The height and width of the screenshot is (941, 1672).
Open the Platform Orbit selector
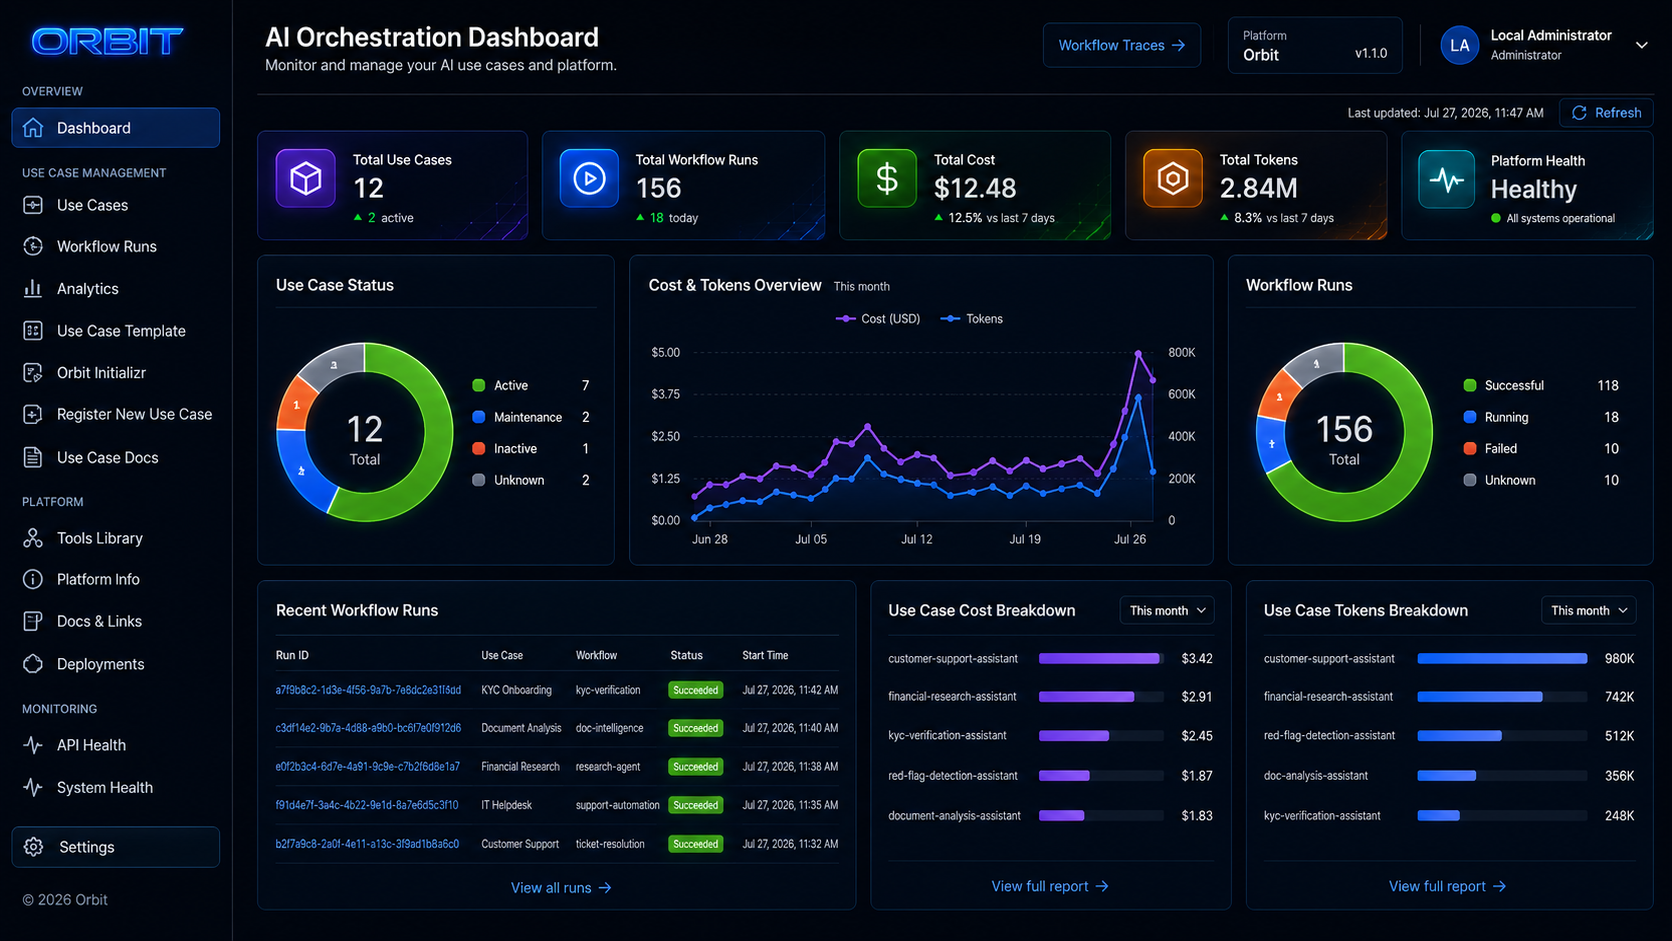[x=1315, y=46]
